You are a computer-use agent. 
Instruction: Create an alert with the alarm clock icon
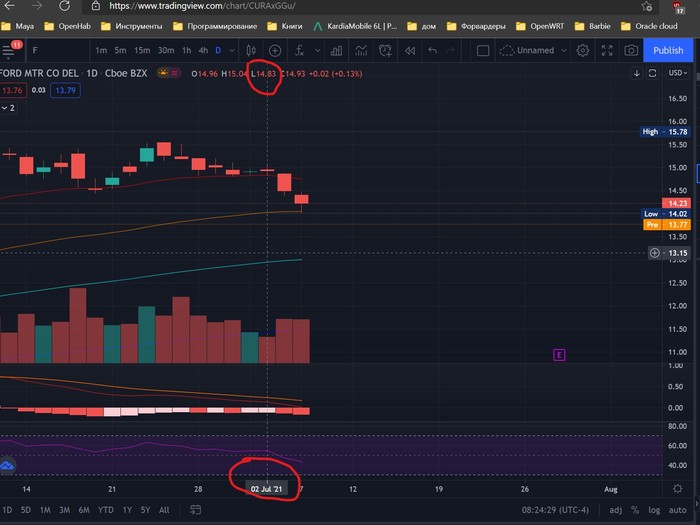pos(385,50)
